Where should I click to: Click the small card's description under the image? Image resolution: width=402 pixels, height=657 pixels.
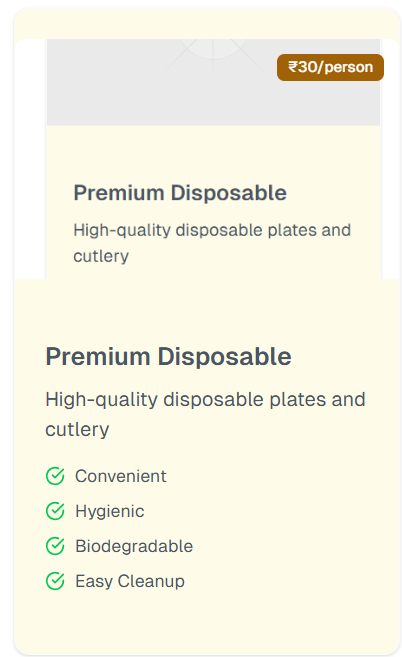point(212,243)
